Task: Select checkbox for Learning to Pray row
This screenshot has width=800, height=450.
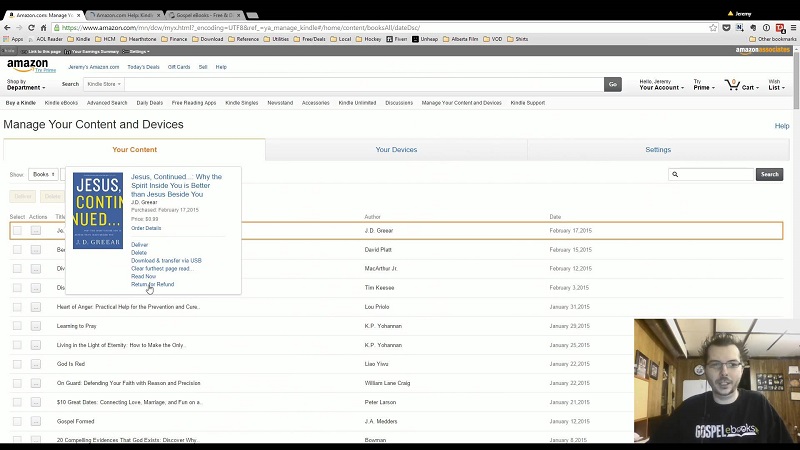Action: 17,326
